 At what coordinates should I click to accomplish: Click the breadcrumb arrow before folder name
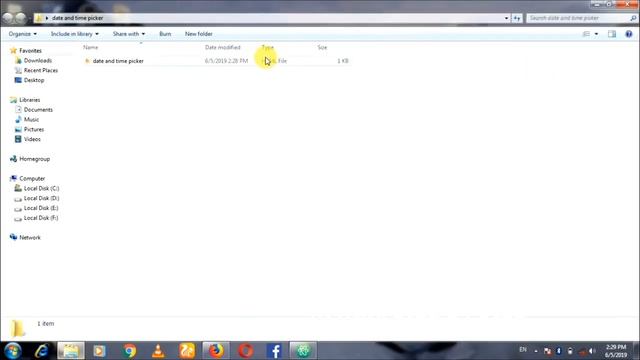[47, 18]
